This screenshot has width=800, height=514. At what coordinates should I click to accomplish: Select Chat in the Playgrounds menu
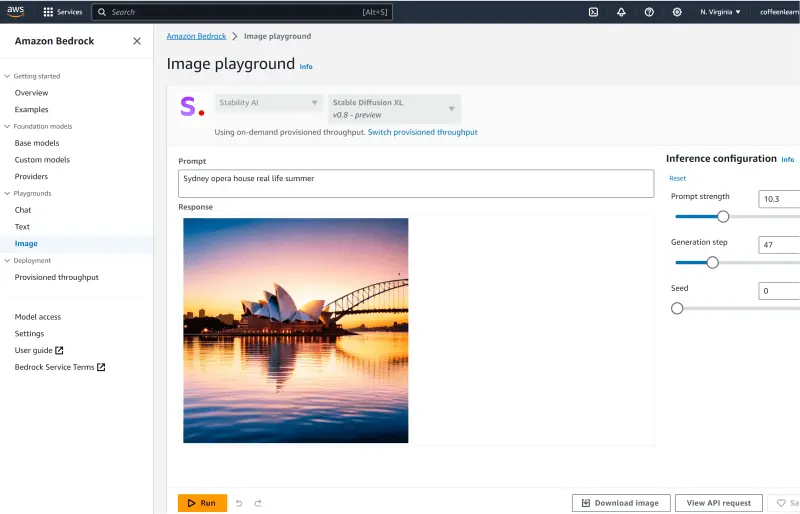pos(23,210)
